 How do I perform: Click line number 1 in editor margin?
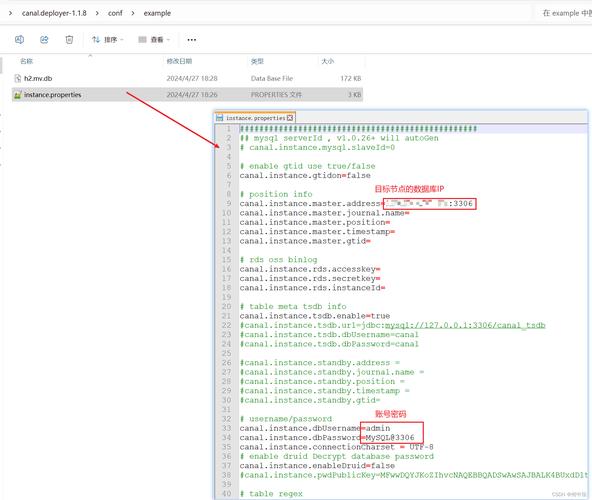pyautogui.click(x=228, y=129)
